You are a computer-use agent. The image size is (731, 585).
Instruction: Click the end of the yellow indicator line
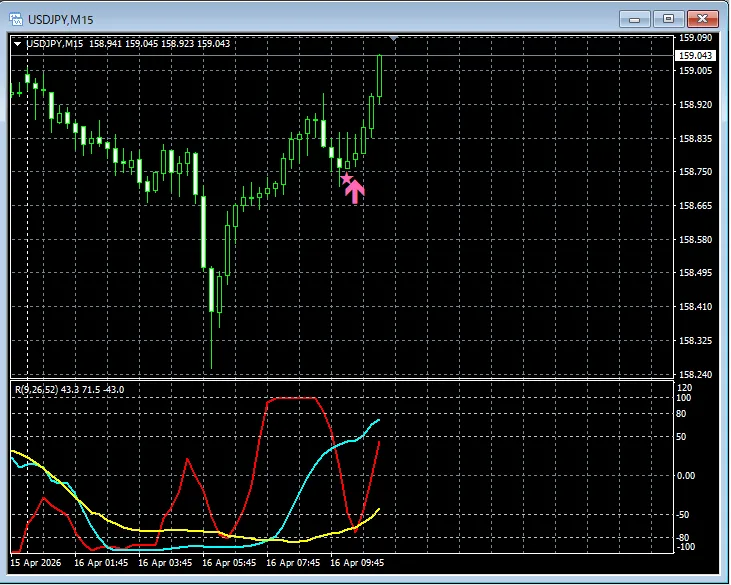379,509
